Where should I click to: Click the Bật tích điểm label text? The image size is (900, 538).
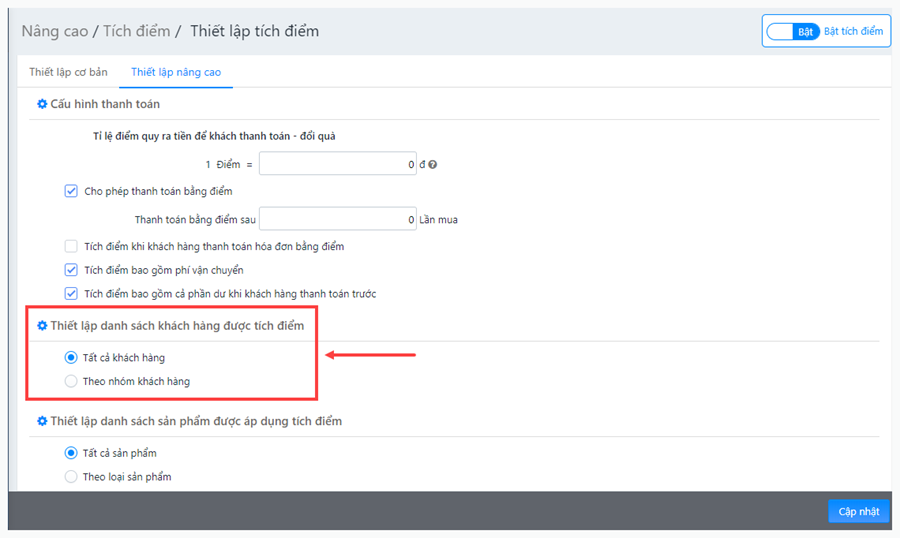[854, 32]
